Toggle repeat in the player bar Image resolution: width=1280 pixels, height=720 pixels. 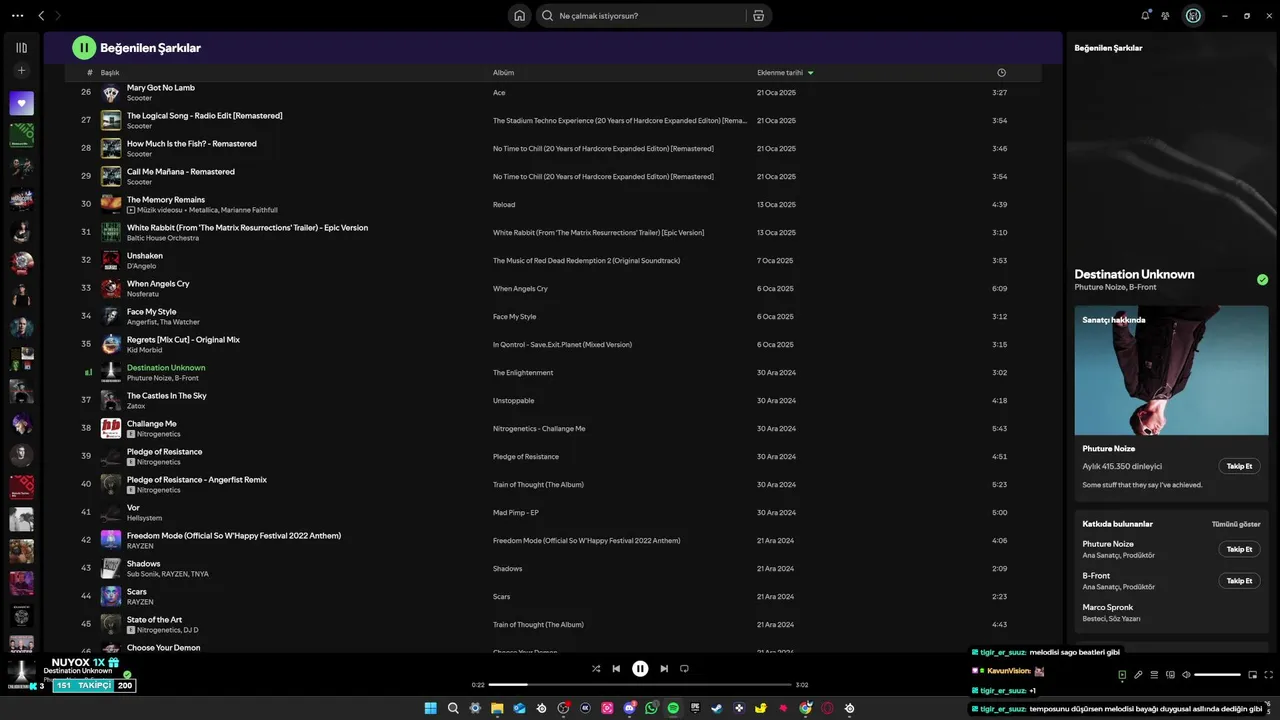684,669
